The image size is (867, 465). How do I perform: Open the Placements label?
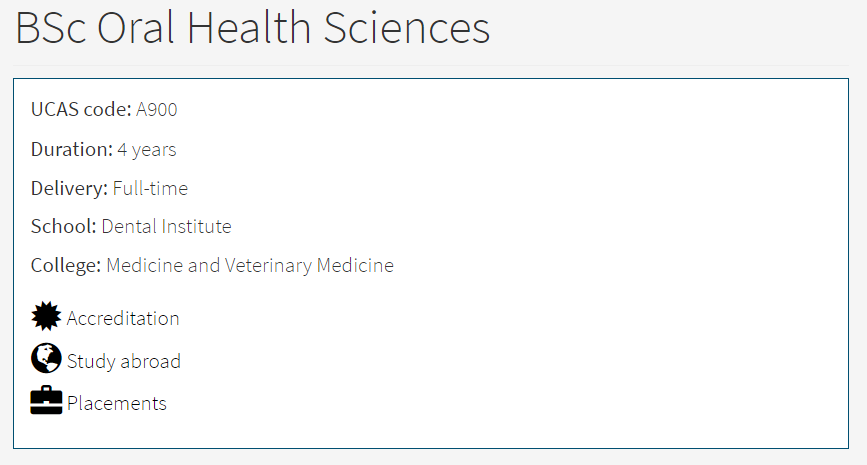click(117, 403)
